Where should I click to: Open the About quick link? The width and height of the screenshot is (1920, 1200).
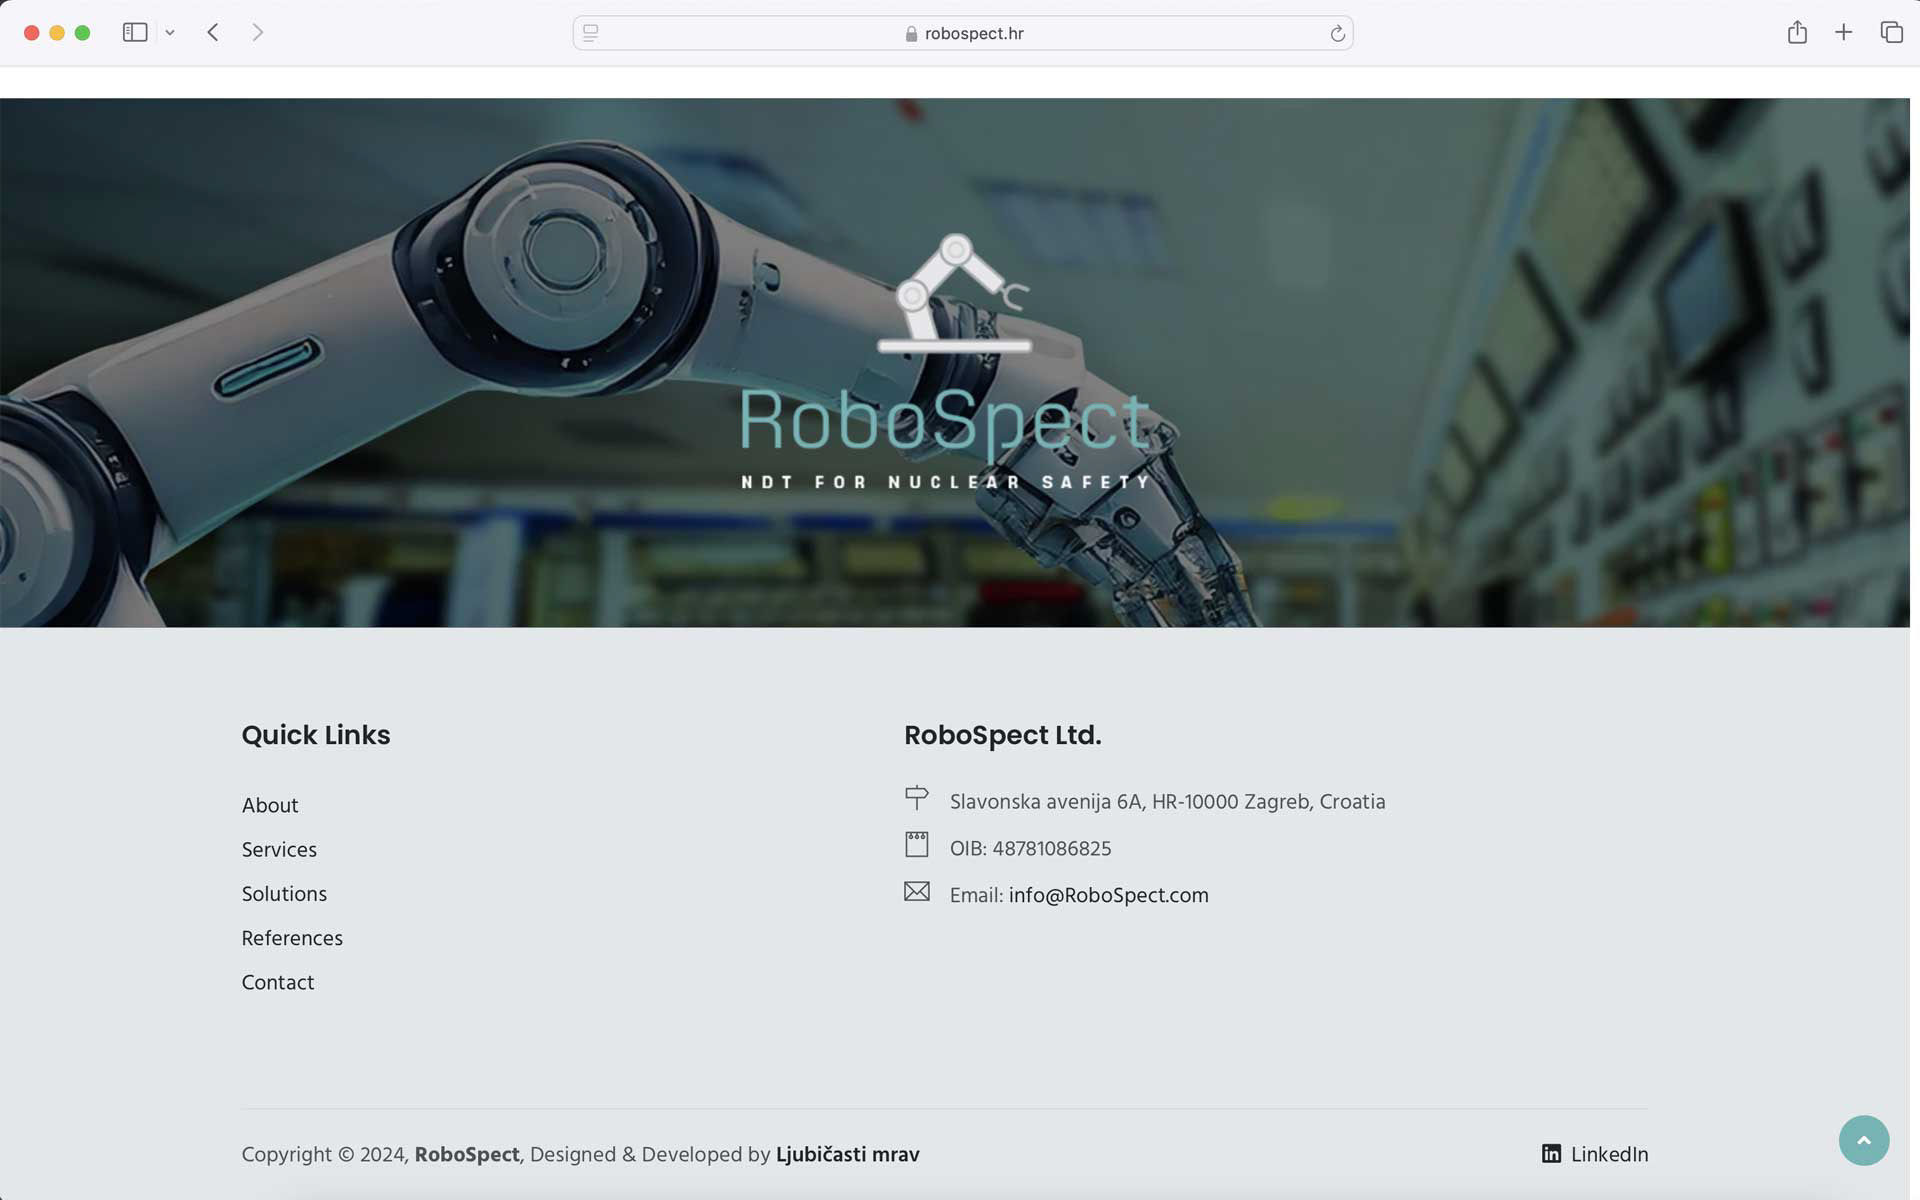pyautogui.click(x=270, y=805)
